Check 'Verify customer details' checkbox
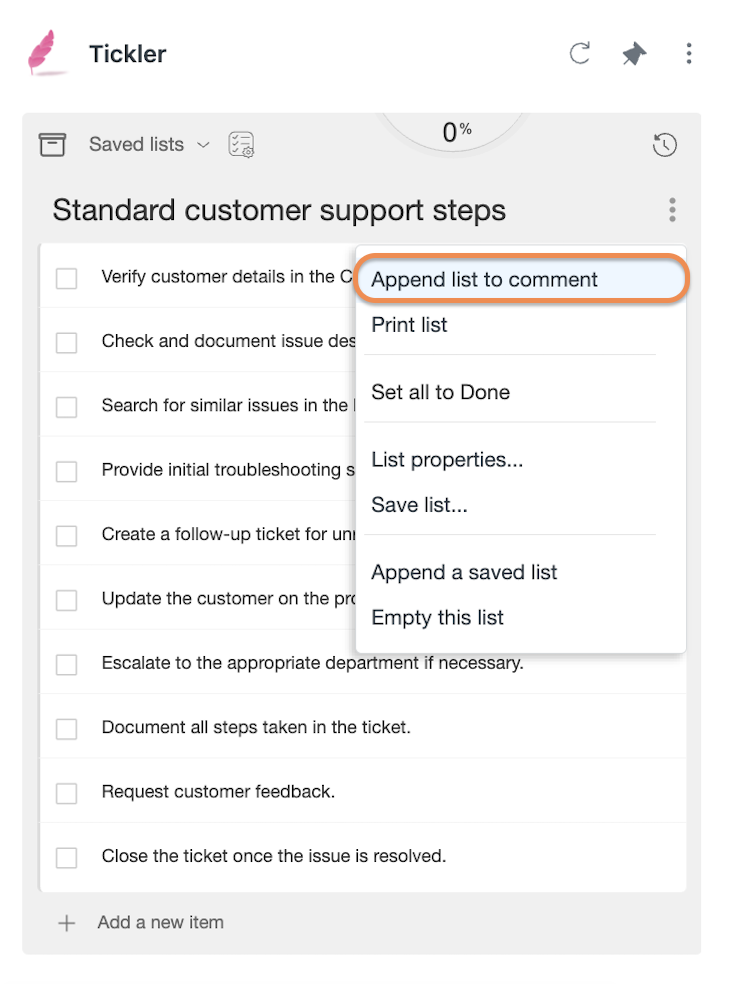Viewport: 730px width, 984px height. 67,278
